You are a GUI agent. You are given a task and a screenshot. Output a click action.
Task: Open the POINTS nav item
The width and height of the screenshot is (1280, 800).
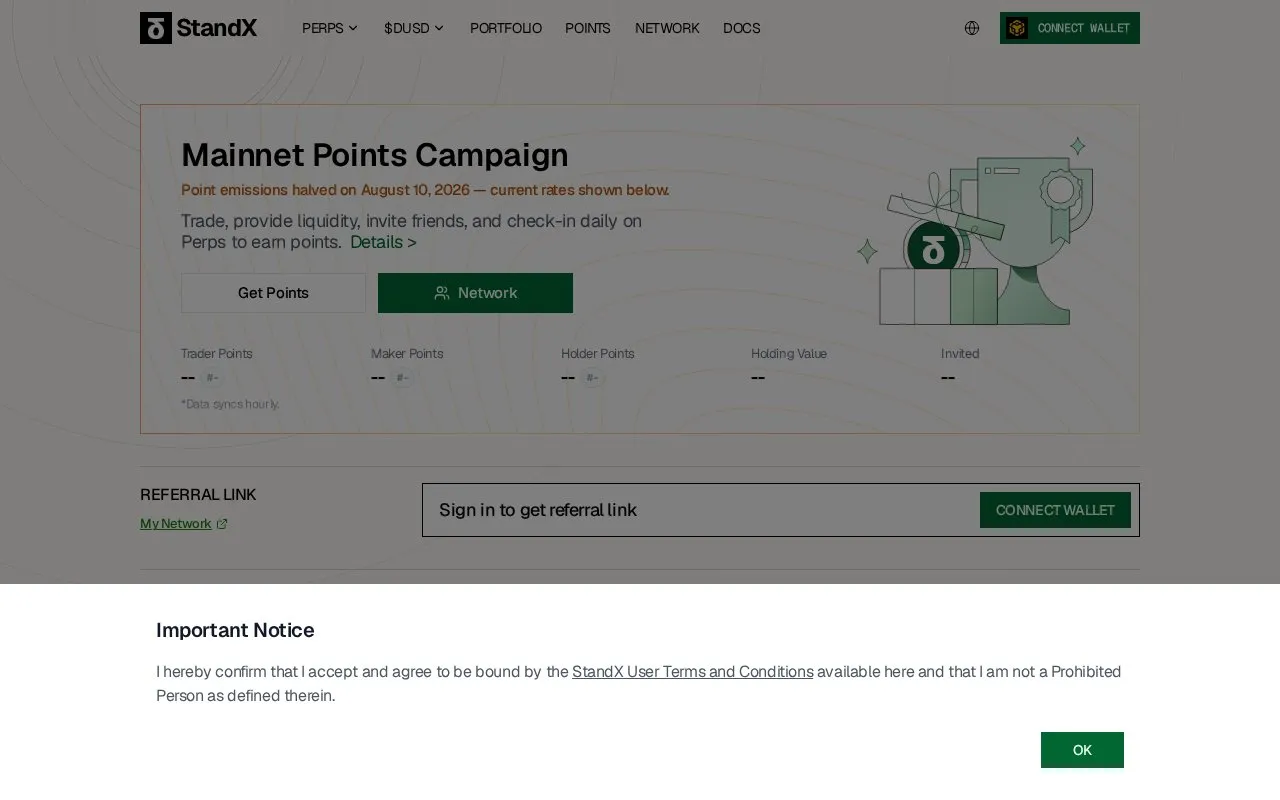click(x=588, y=28)
